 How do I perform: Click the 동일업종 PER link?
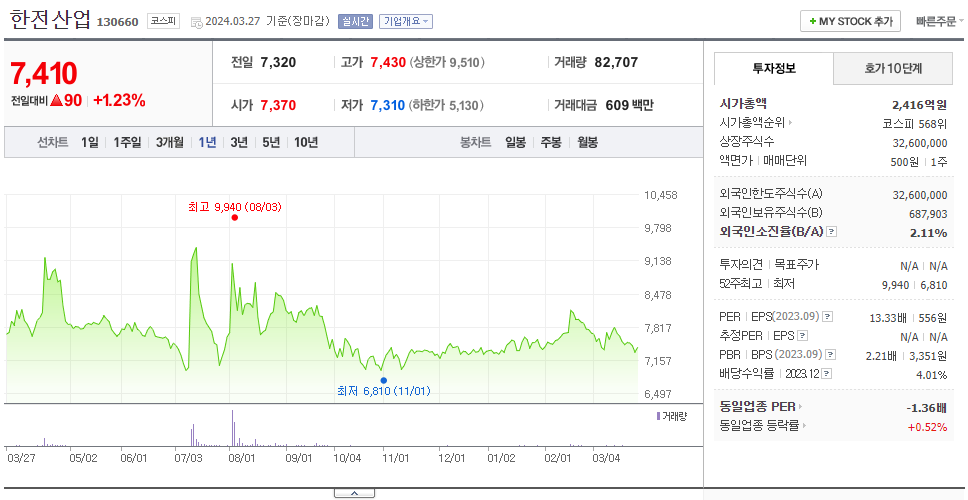tap(757, 407)
